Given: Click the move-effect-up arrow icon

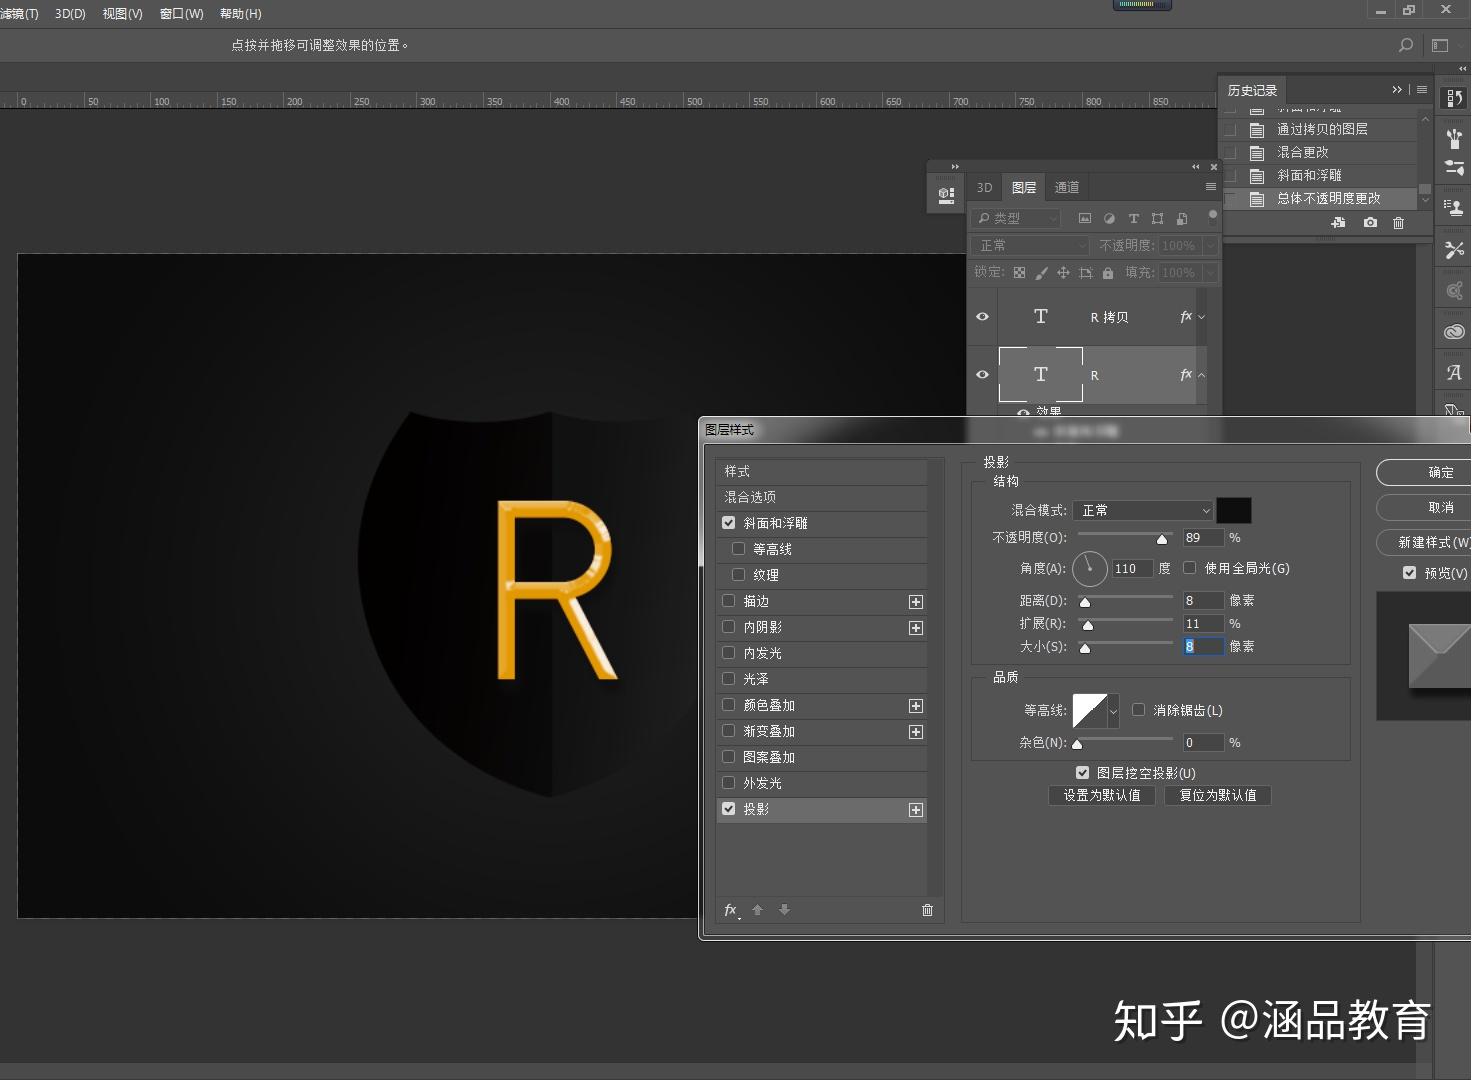Looking at the screenshot, I should tap(757, 910).
